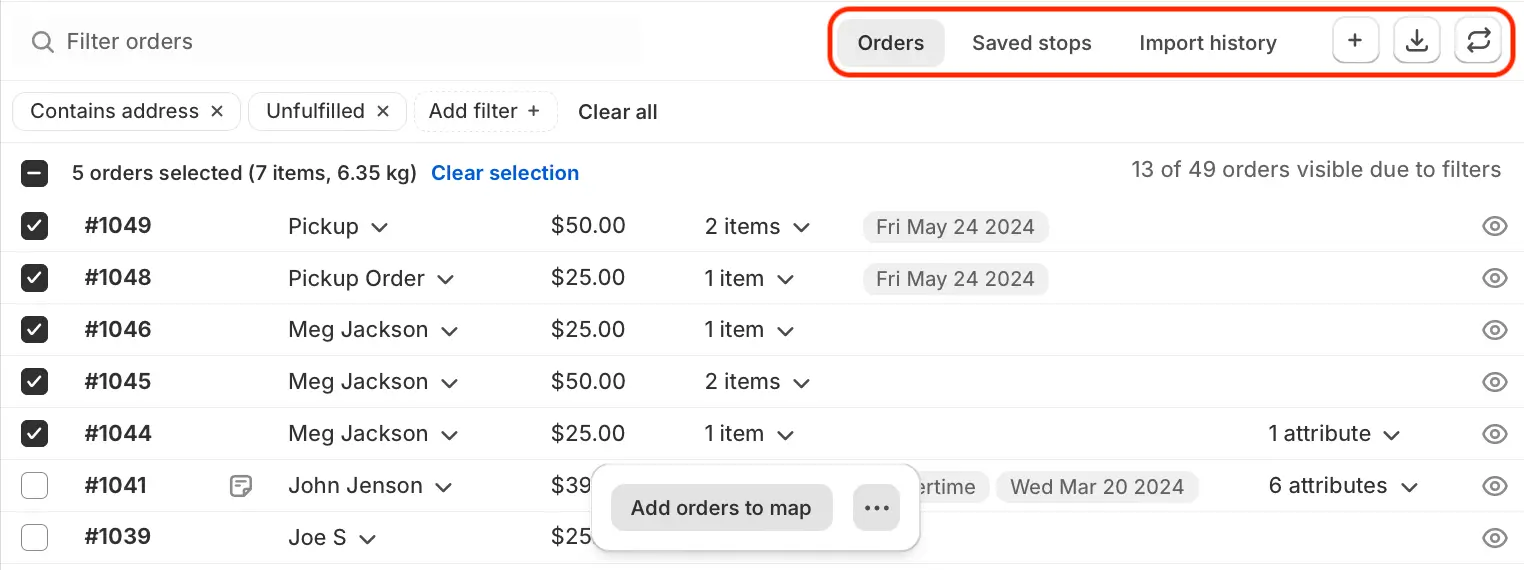Click the sync arrows icon
This screenshot has width=1524, height=570.
(x=1478, y=42)
